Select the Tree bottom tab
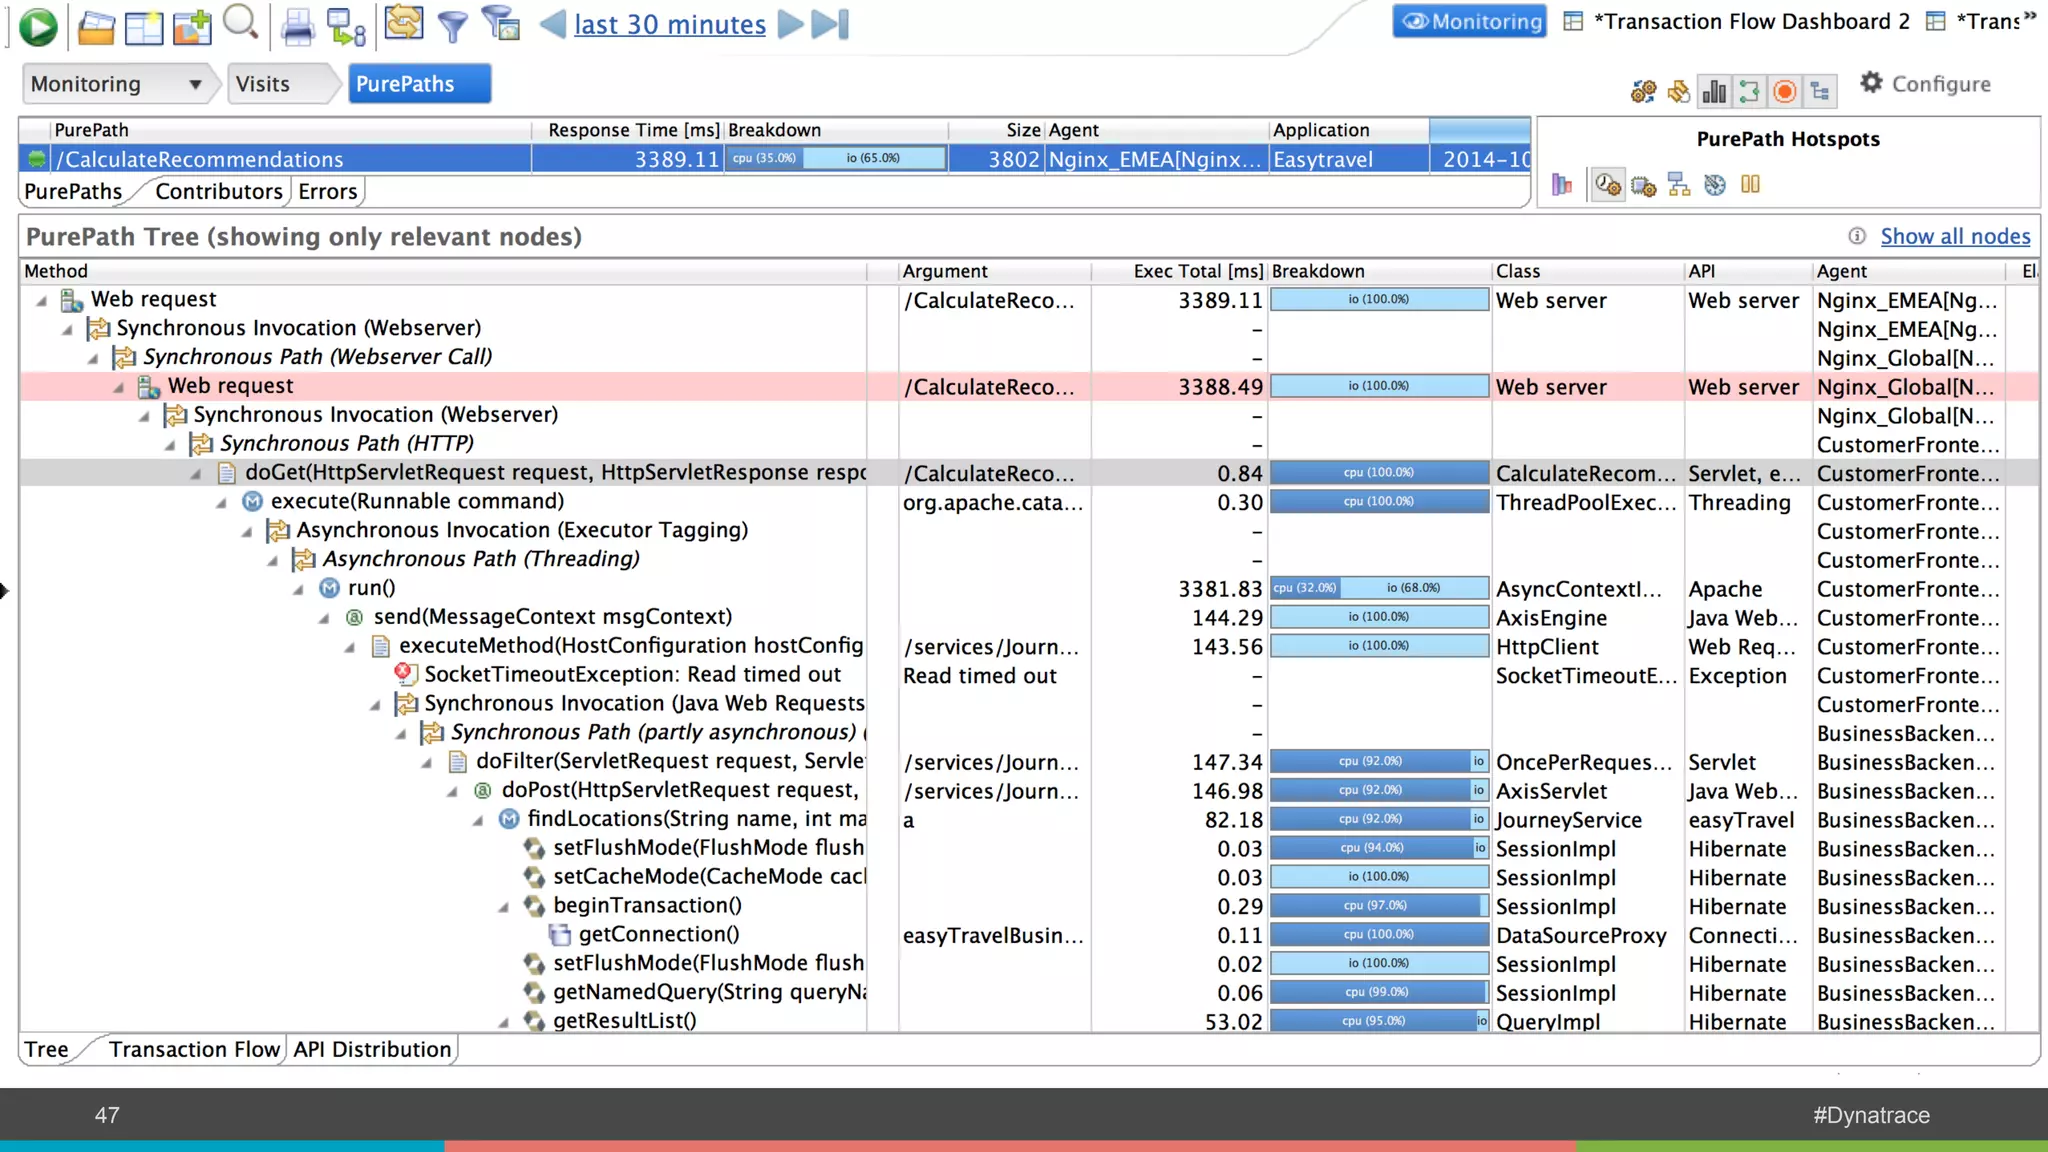Image resolution: width=2048 pixels, height=1152 pixels. point(47,1049)
